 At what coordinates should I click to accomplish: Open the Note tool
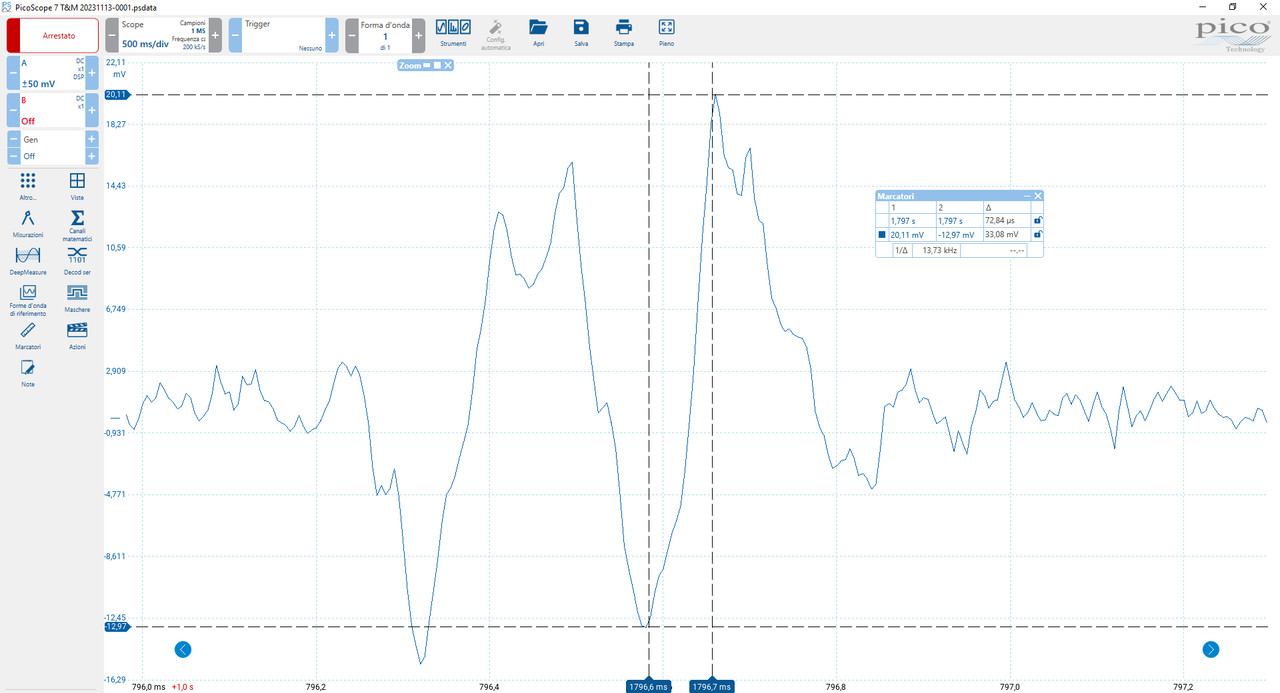[28, 374]
